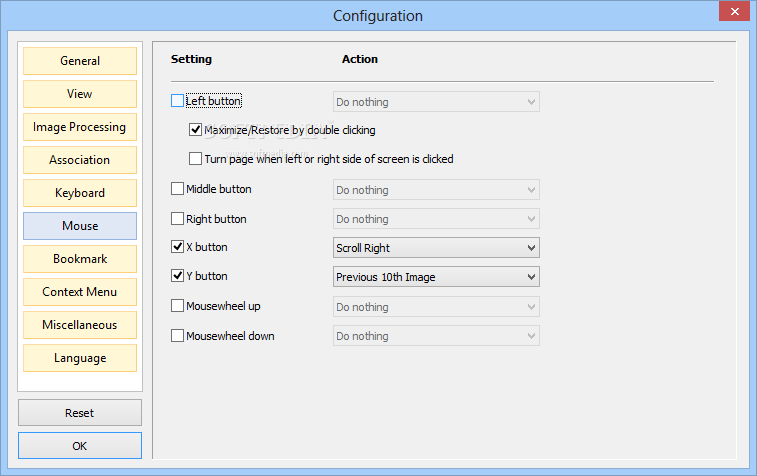This screenshot has height=476, width=757.
Task: Switch to the View tab
Action: pos(80,94)
